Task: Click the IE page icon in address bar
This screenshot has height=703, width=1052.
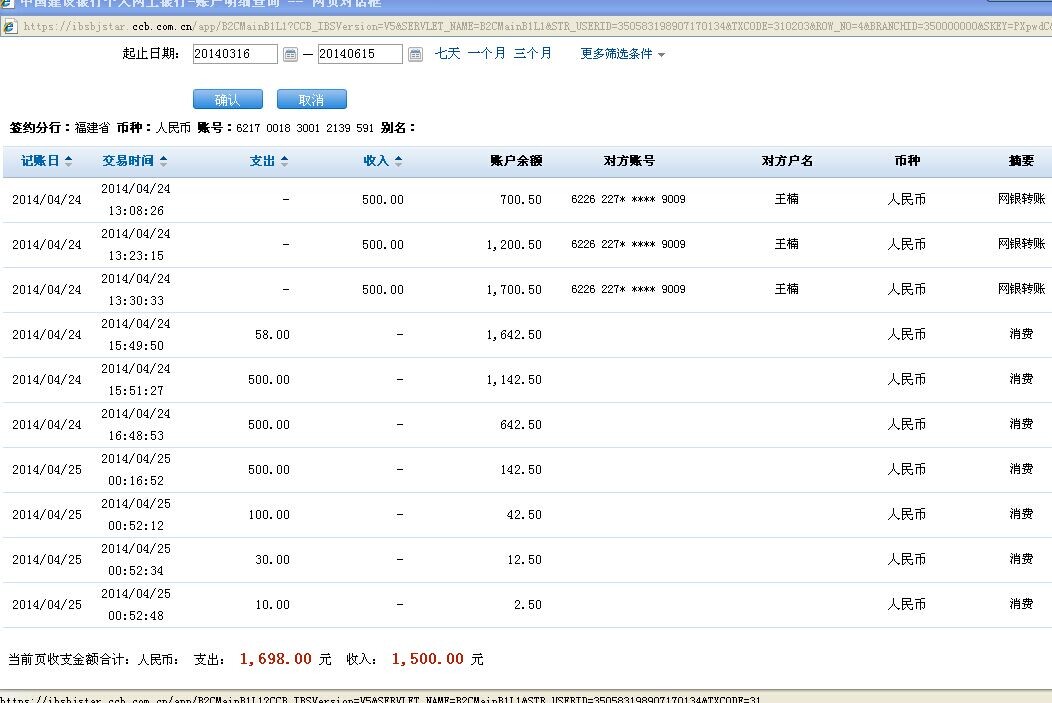Action: (x=9, y=27)
